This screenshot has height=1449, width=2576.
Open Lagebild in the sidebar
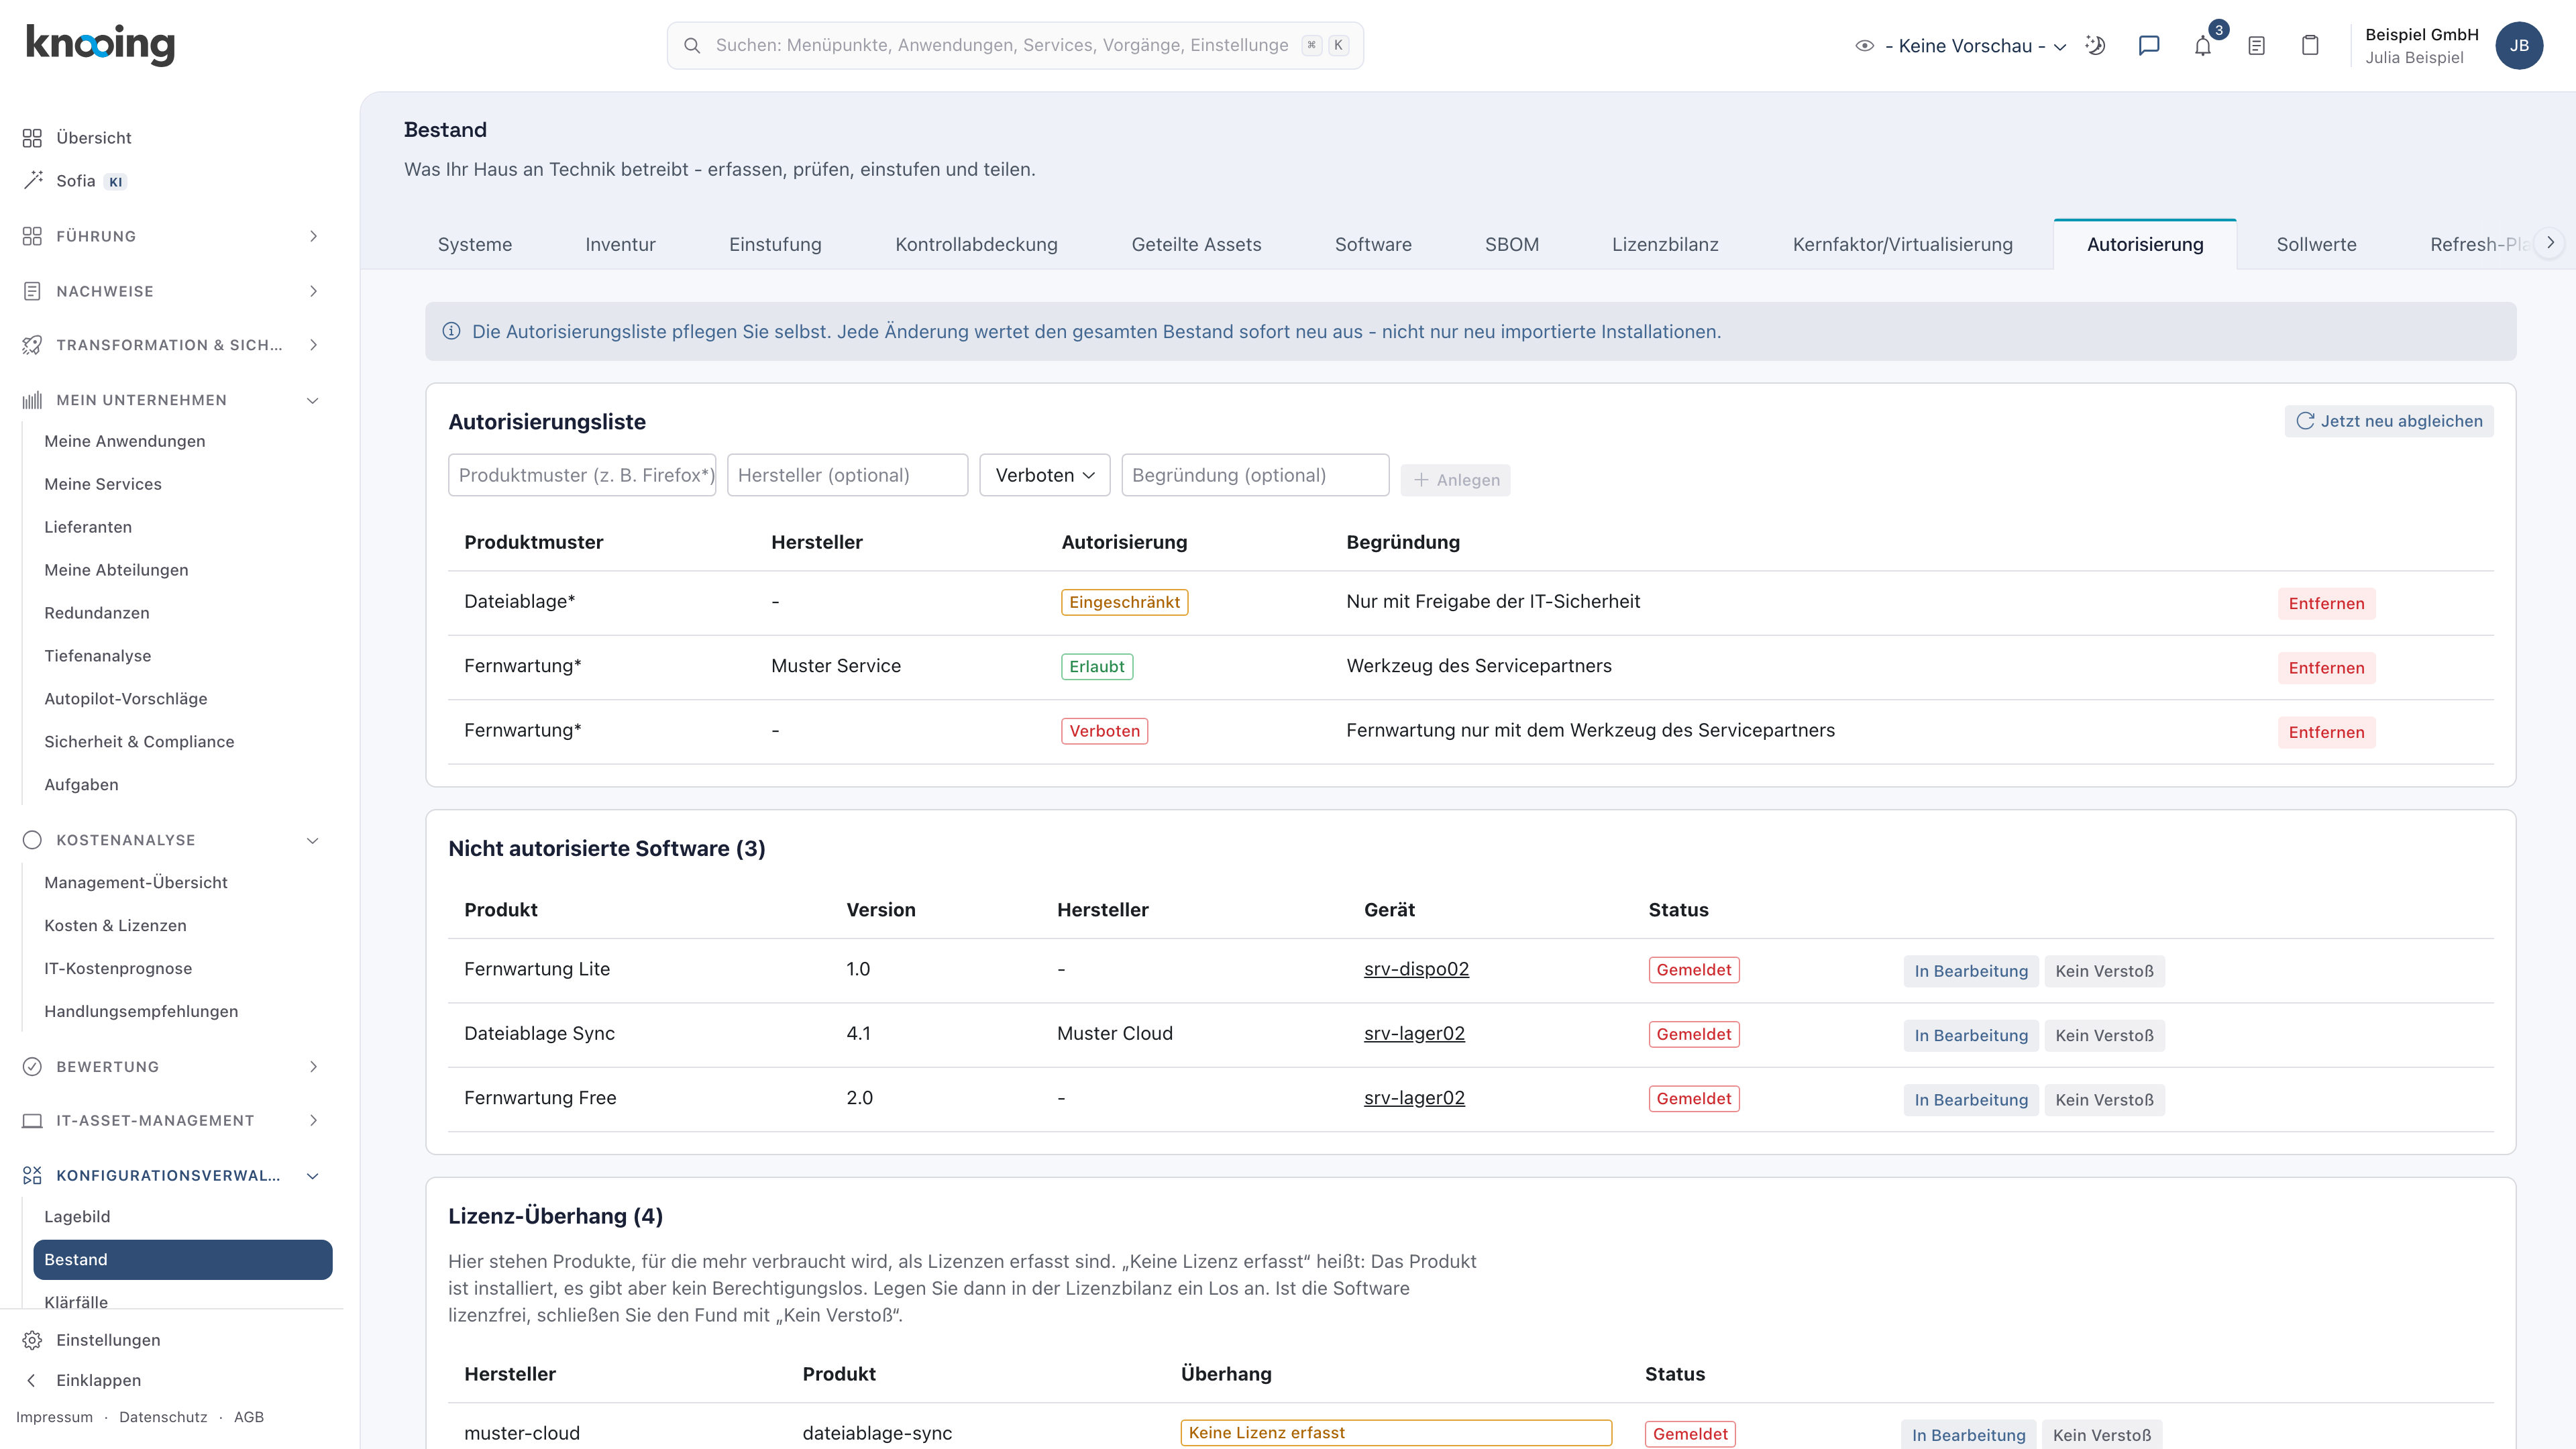click(182, 1217)
